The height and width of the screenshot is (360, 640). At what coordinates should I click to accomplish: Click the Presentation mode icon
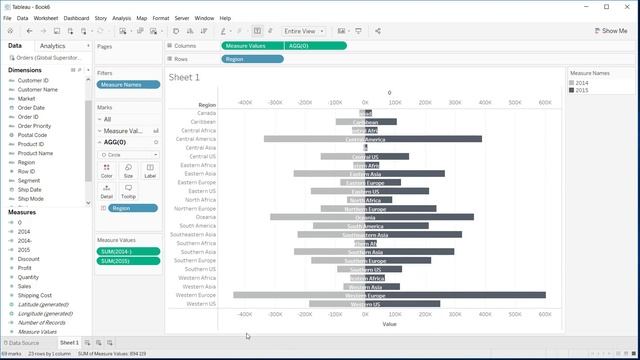(x=358, y=31)
